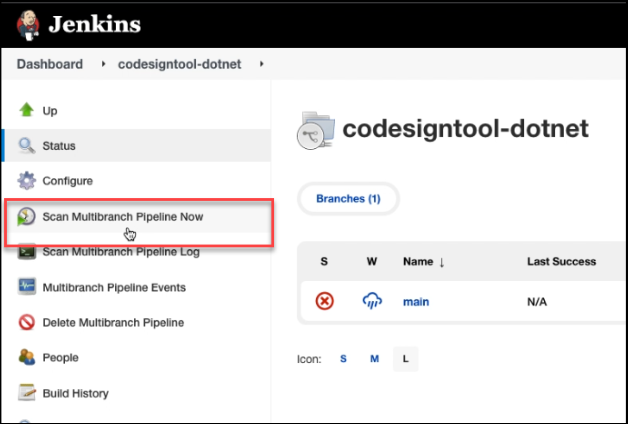The height and width of the screenshot is (424, 628).
Task: Click the Jenkins butler logo
Action: point(27,22)
